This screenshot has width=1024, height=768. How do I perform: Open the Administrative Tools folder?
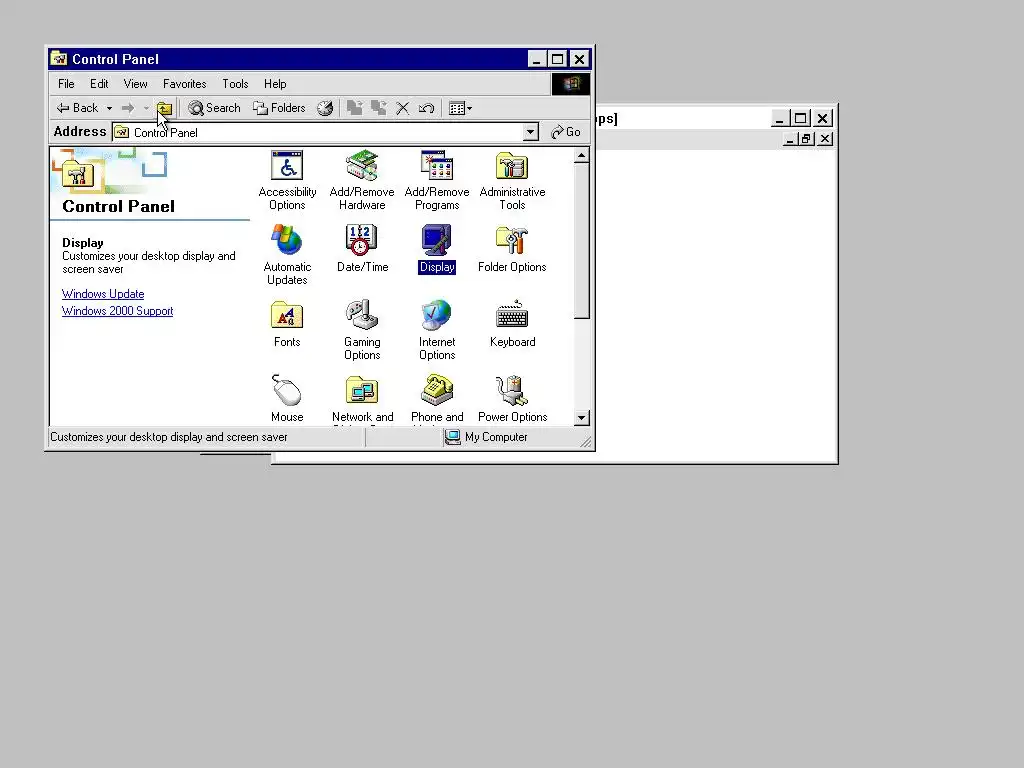pos(512,180)
